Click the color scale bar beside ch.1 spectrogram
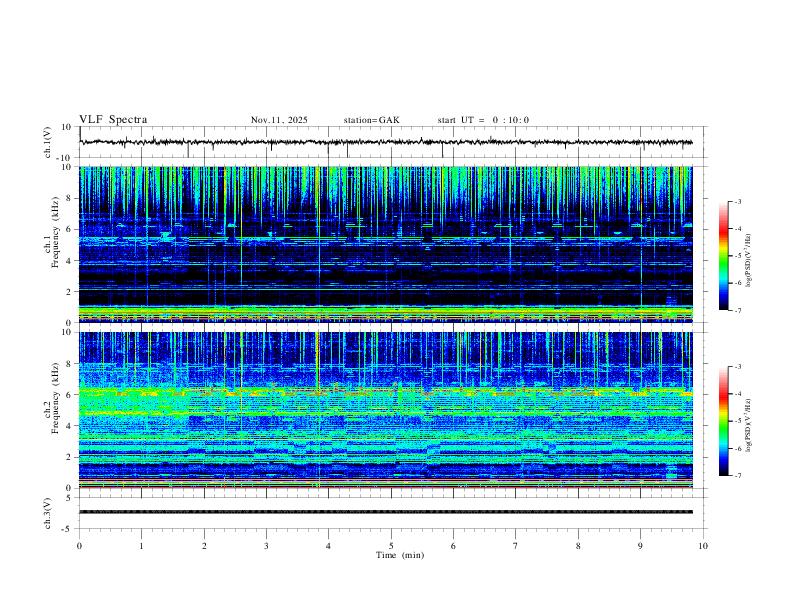The height and width of the screenshot is (612, 792). [x=723, y=256]
